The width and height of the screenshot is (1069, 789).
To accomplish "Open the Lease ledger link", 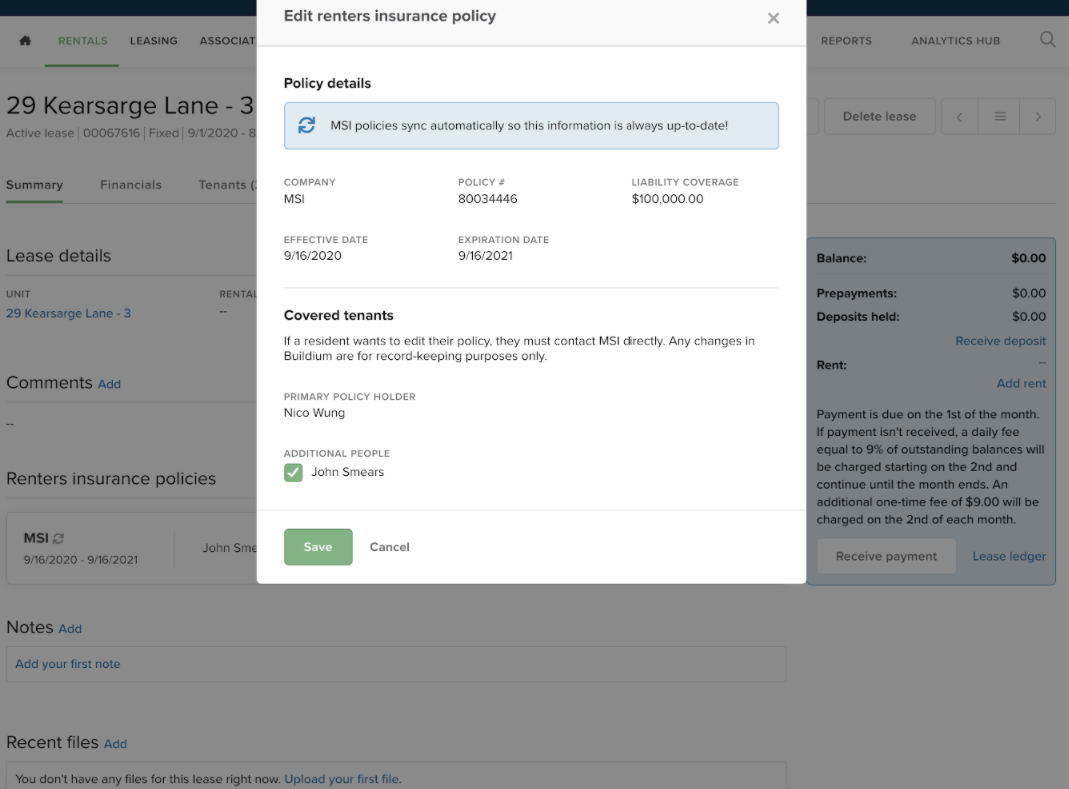I will 1008,556.
